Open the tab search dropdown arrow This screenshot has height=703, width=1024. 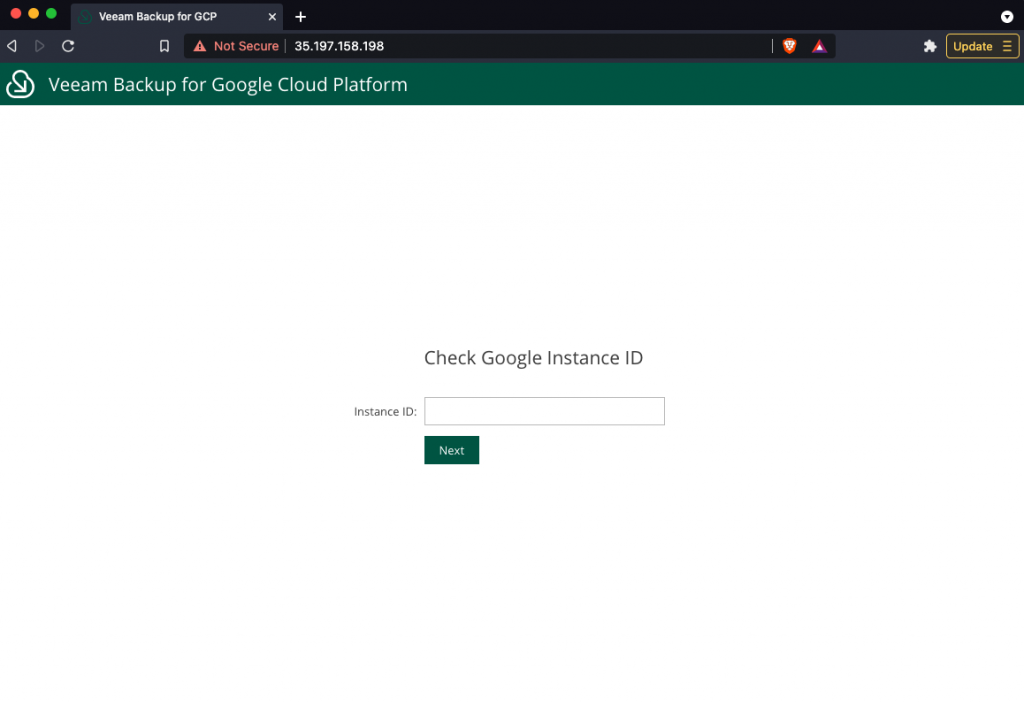click(1006, 17)
